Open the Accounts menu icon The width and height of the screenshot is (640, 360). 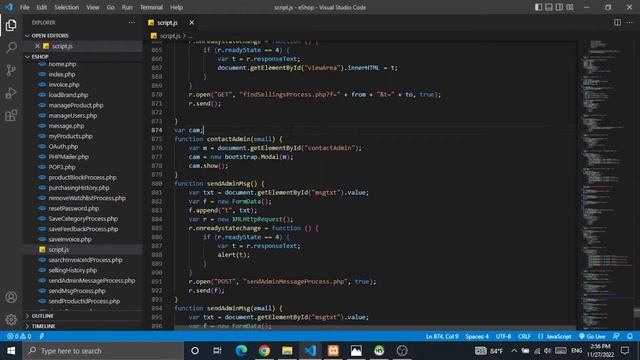click(x=11, y=297)
